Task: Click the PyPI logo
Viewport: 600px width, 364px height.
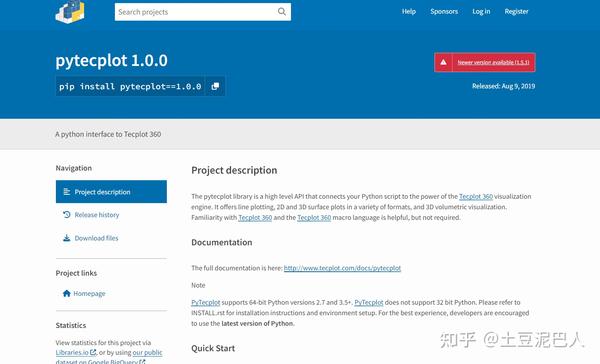Action: tap(70, 12)
